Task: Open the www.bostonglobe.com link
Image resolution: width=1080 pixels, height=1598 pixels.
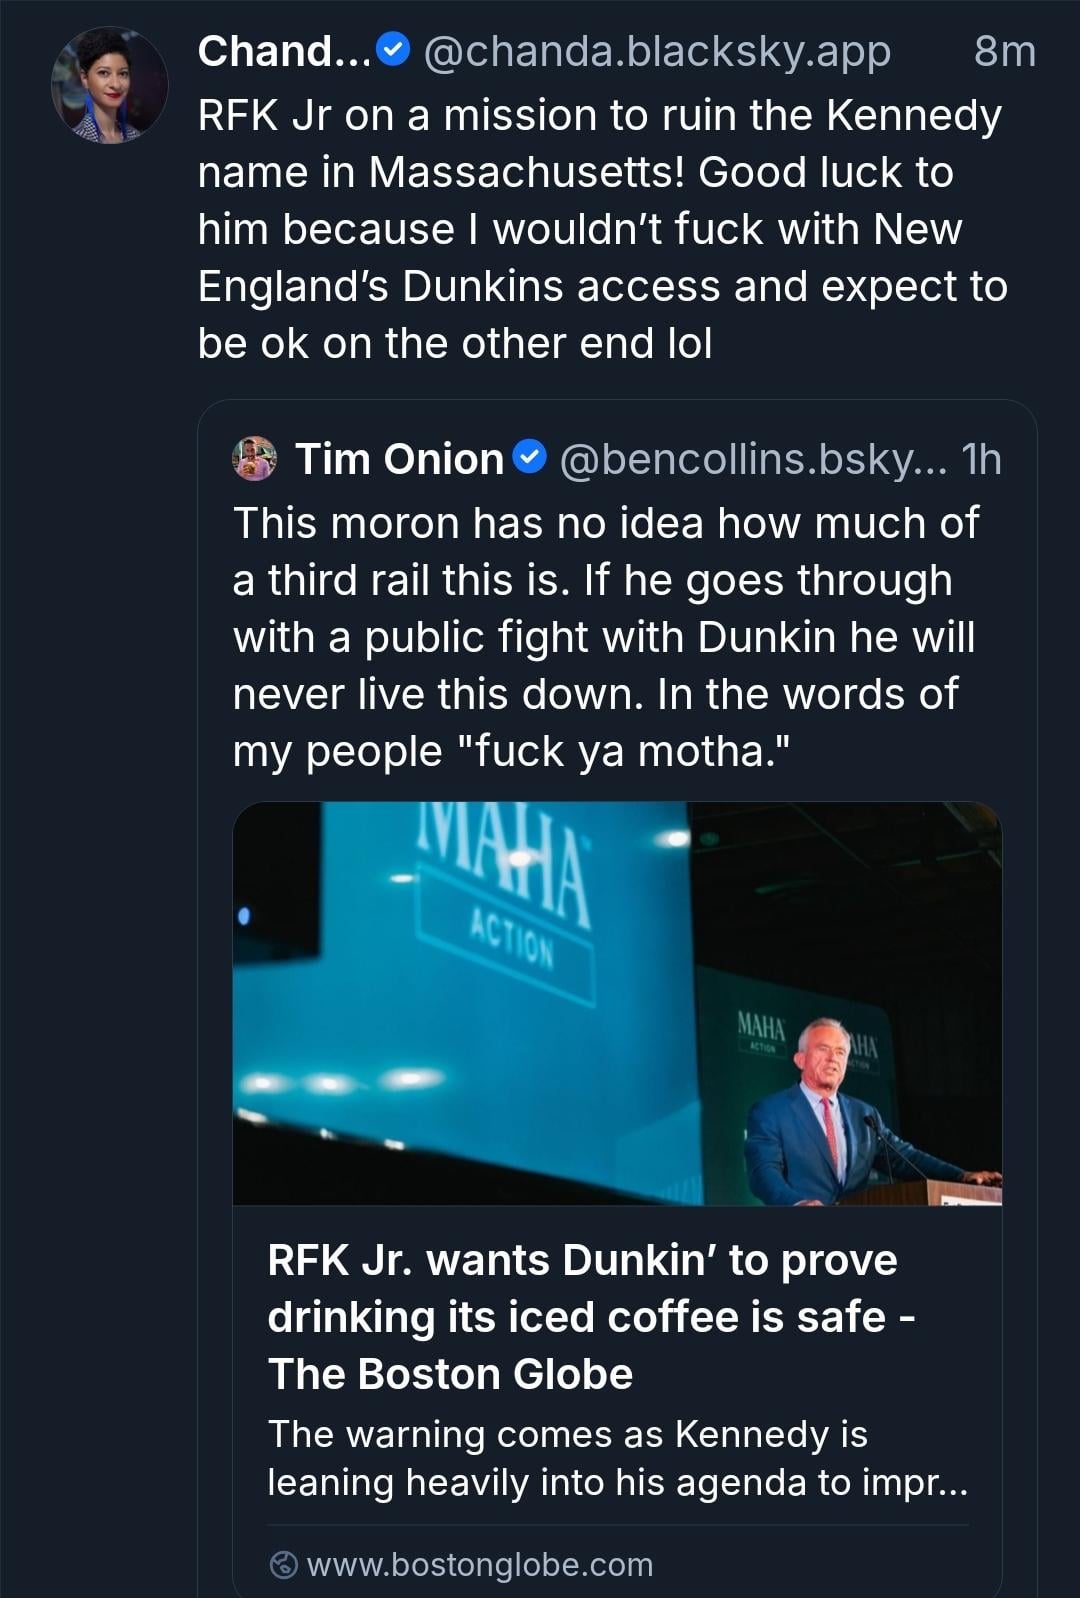Action: (x=479, y=1564)
